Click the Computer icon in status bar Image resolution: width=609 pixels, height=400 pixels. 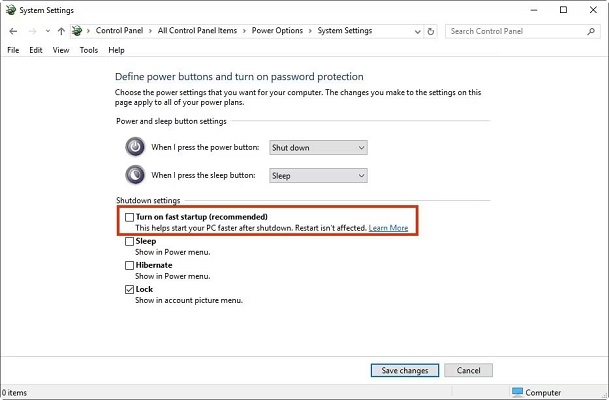click(x=517, y=392)
